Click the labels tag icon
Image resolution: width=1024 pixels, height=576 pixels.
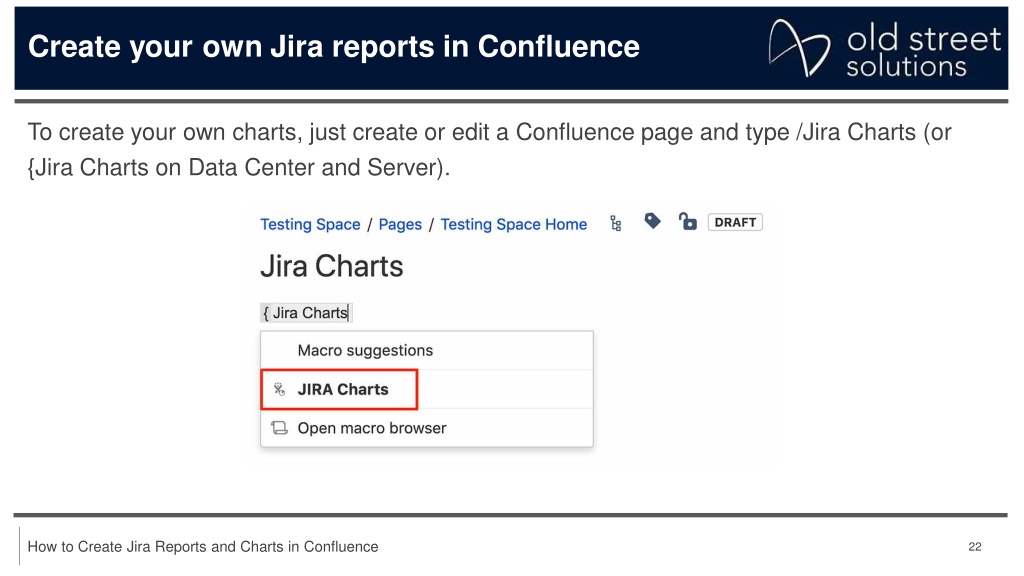click(652, 221)
